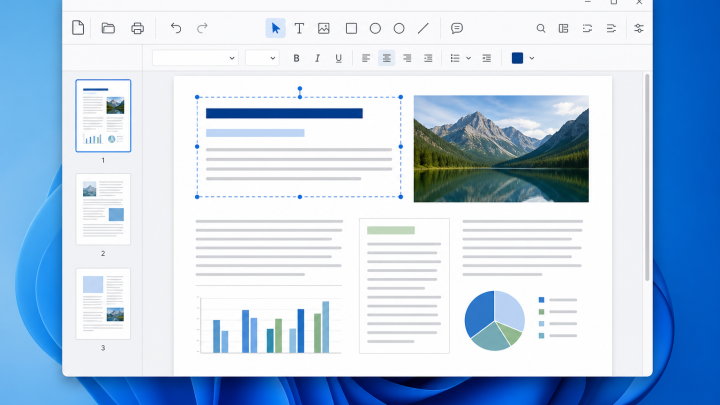Click the top-right corner handle of the selection
The width and height of the screenshot is (720, 405).
click(x=401, y=97)
